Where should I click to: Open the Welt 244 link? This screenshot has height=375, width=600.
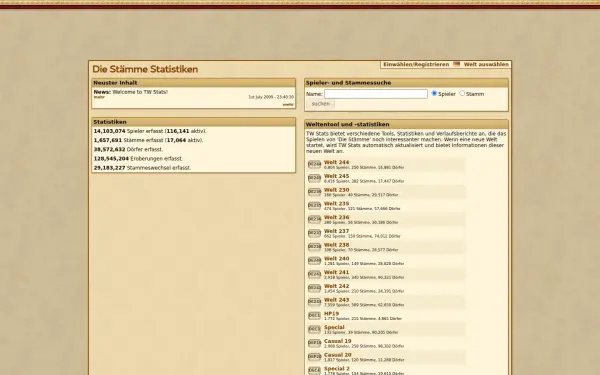336,162
